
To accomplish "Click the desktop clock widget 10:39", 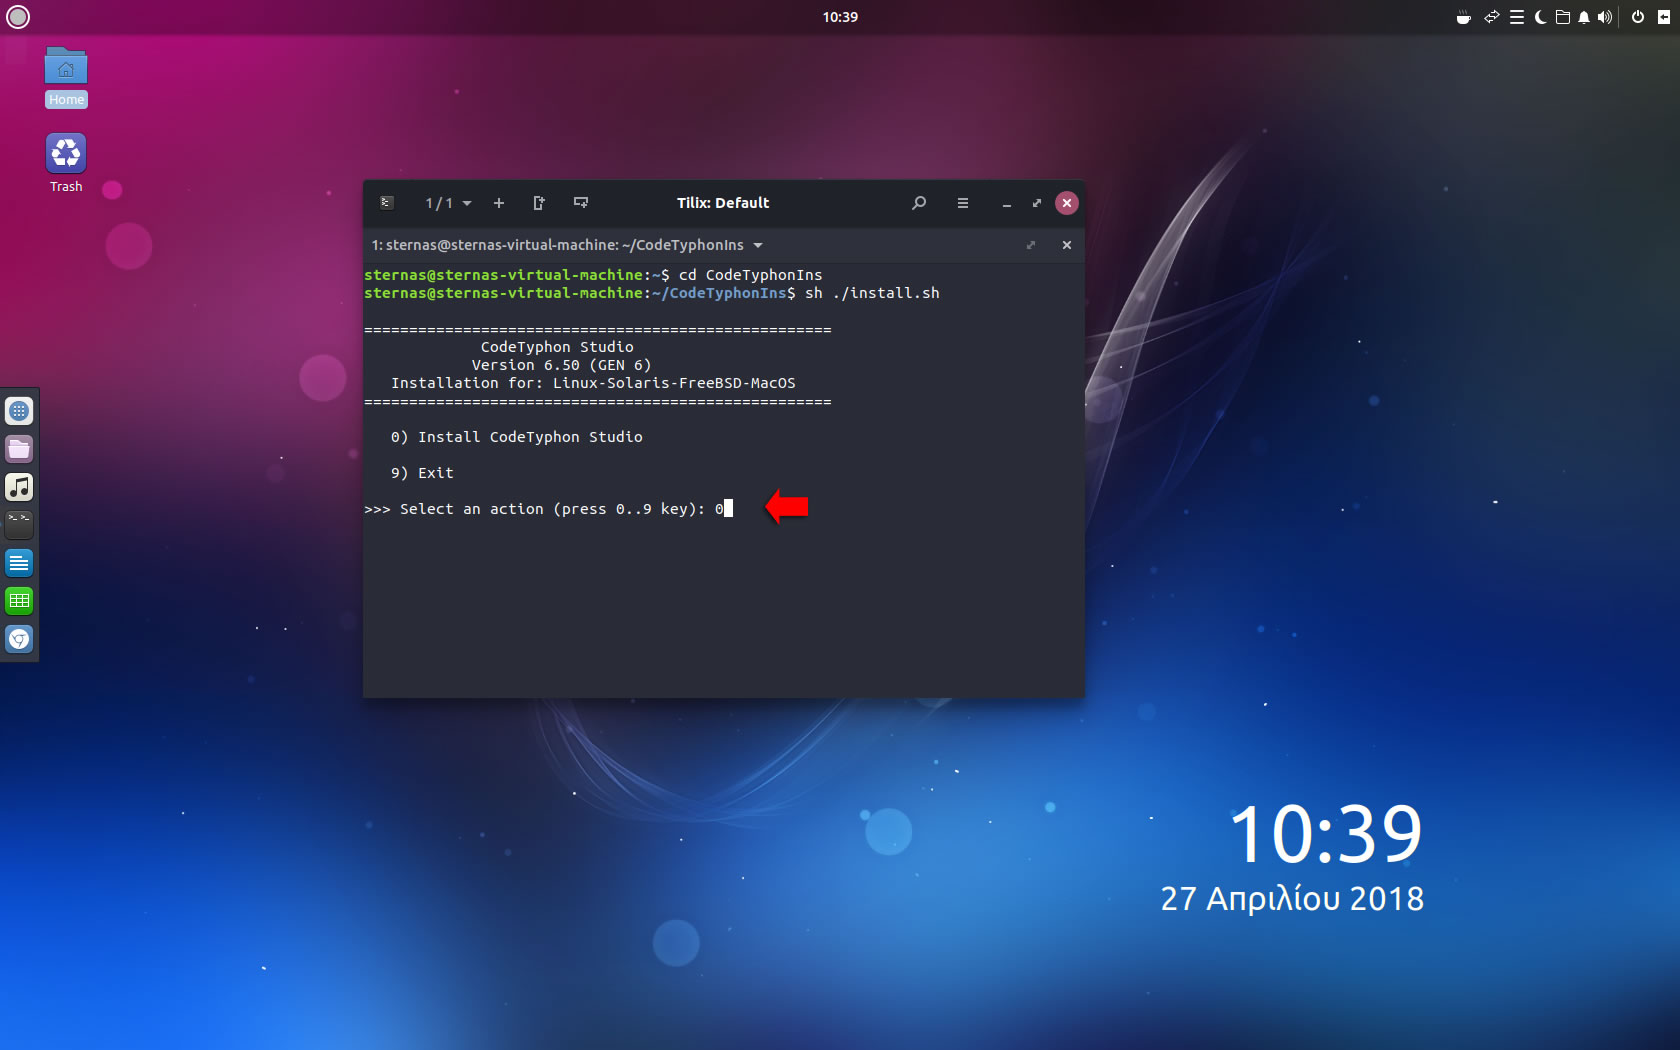I will (1325, 834).
